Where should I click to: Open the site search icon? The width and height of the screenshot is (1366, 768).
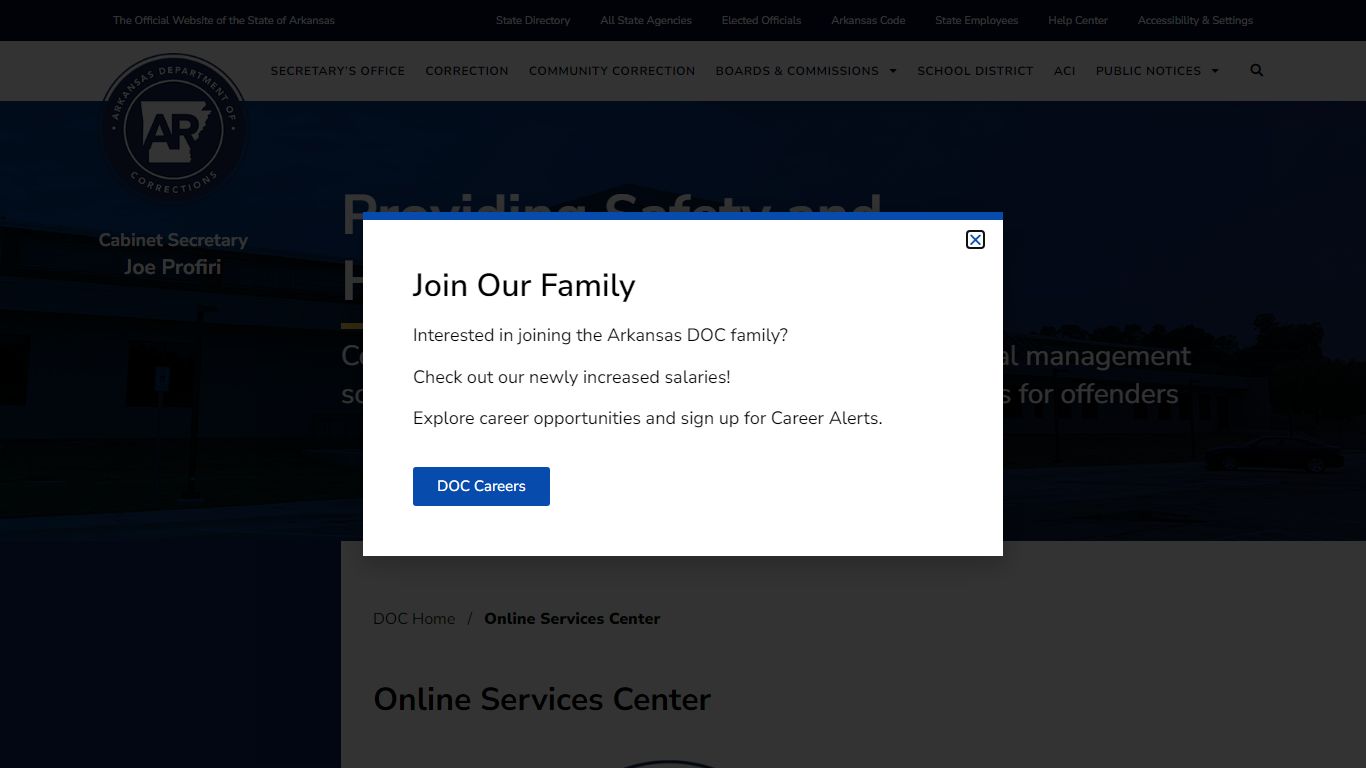click(1257, 70)
